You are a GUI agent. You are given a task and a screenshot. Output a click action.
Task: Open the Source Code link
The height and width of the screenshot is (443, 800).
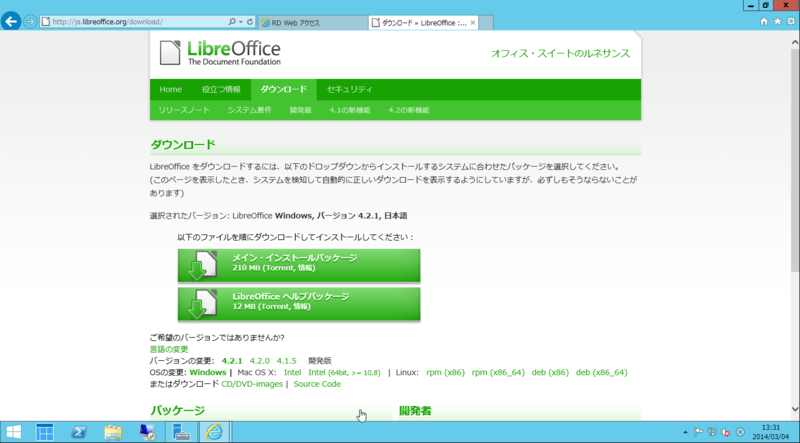[x=317, y=384]
